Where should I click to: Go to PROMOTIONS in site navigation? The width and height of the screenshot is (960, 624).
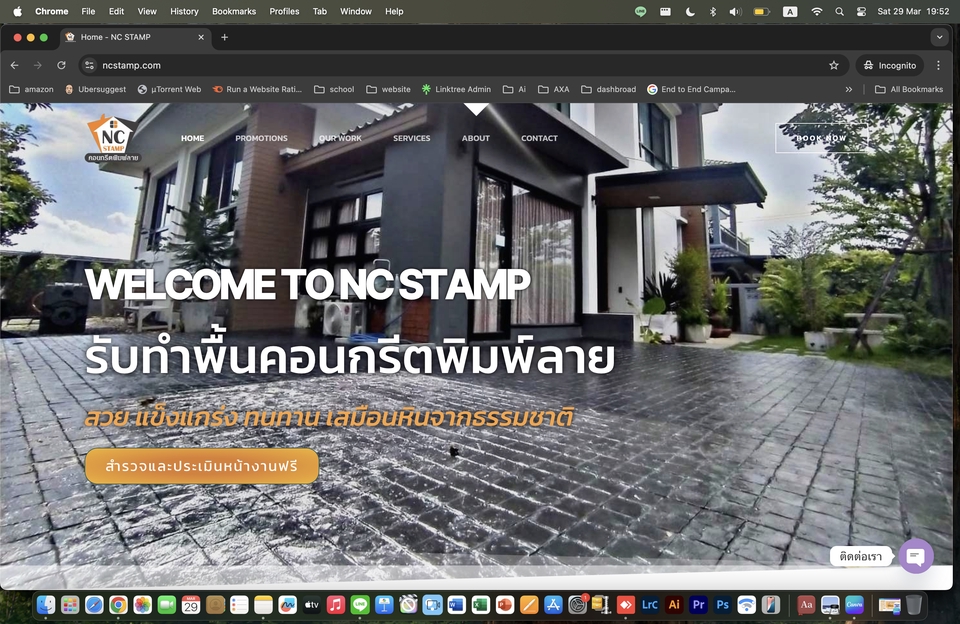click(x=261, y=138)
